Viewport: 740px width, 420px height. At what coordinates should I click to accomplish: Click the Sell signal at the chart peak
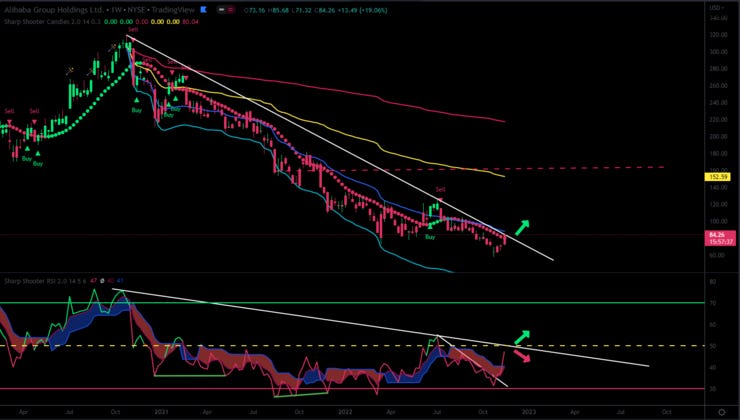[133, 30]
